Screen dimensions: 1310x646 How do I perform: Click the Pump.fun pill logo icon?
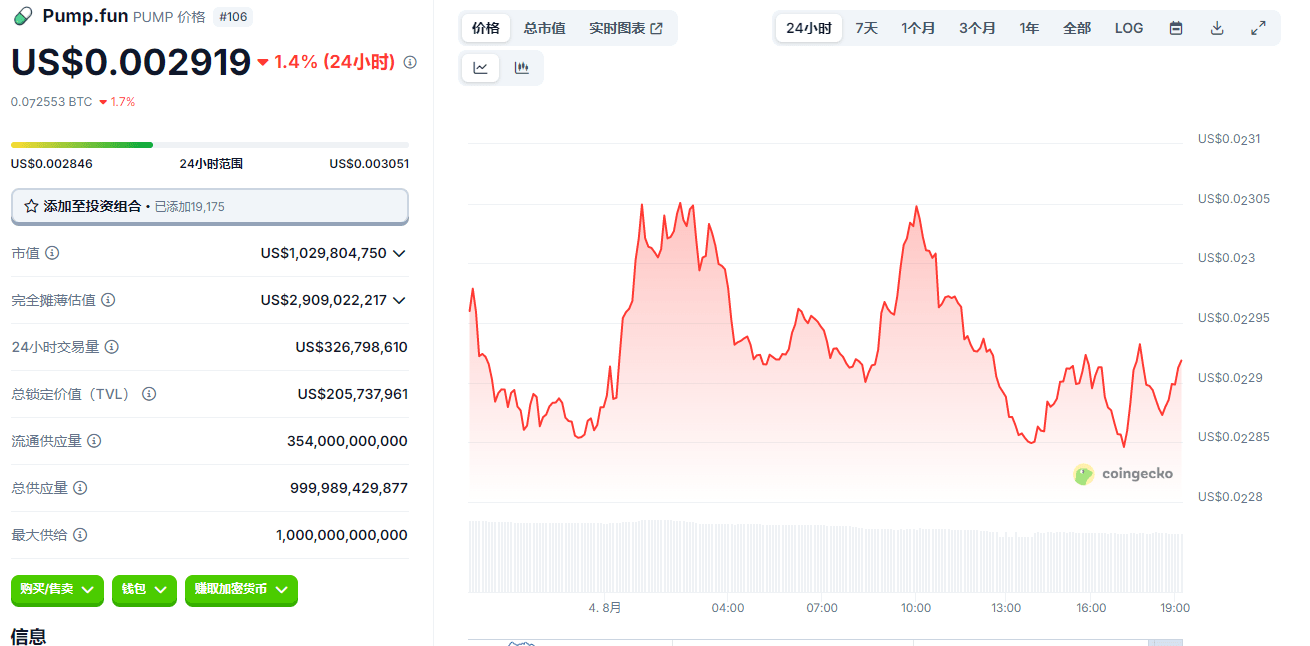[x=23, y=16]
